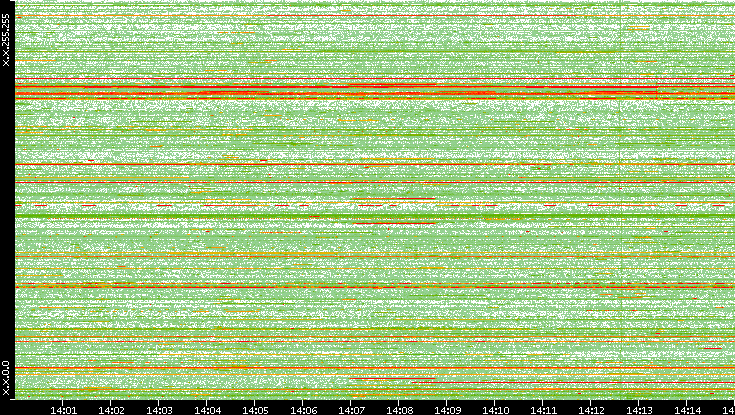
Task: Click the 14:08 time axis label
Action: click(399, 410)
